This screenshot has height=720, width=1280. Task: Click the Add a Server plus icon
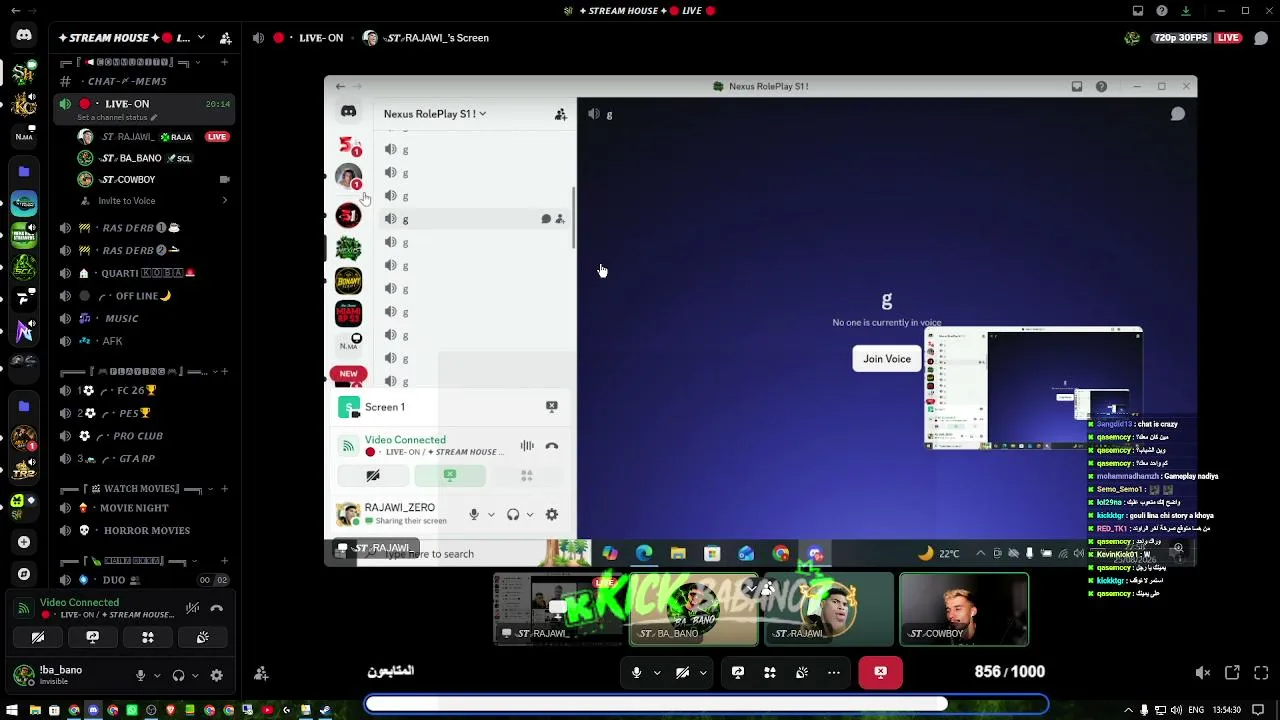pos(24,542)
